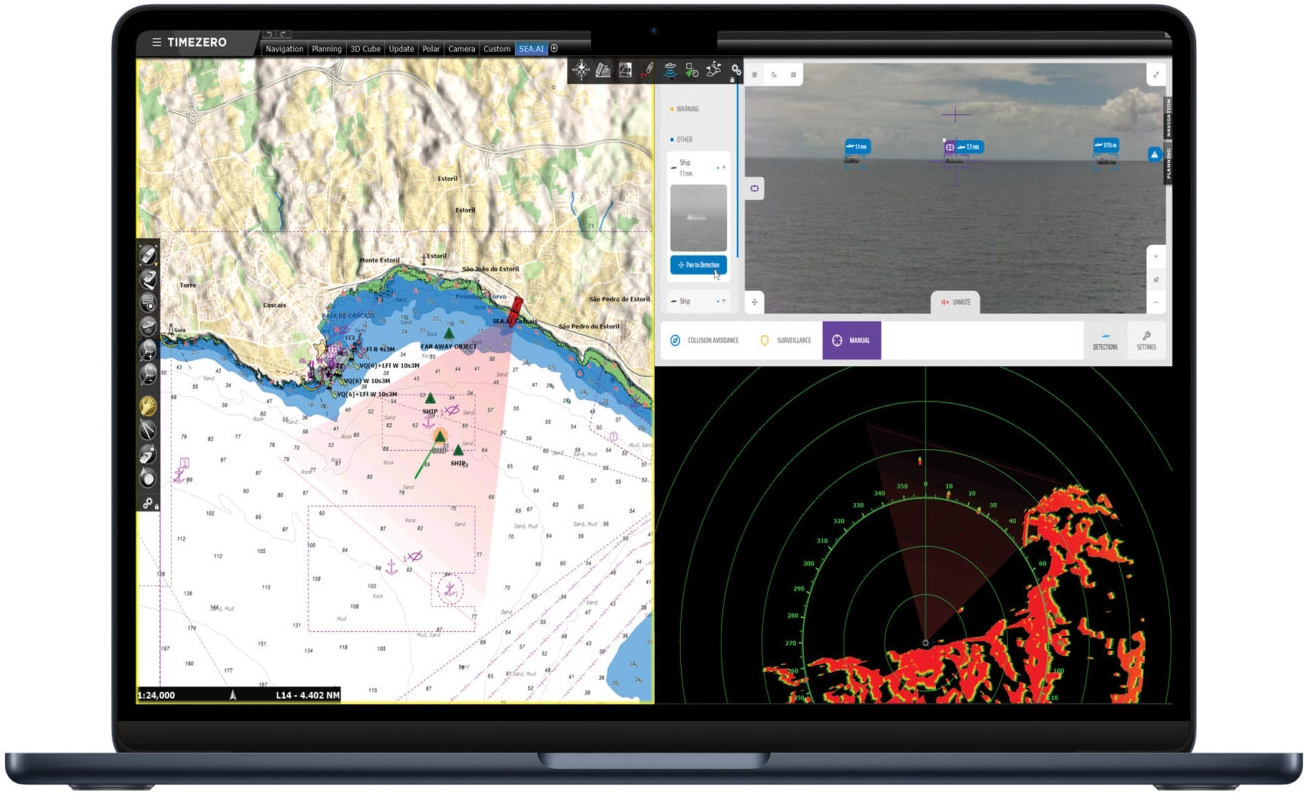
Task: Toggle the square thermal view icon
Action: click(793, 74)
